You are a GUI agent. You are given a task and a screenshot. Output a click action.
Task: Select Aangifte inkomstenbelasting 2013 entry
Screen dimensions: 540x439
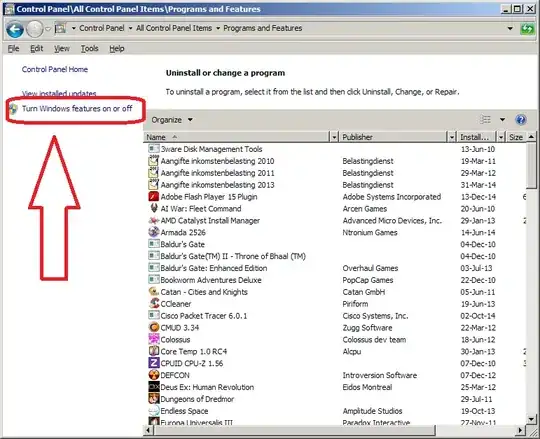[217, 185]
